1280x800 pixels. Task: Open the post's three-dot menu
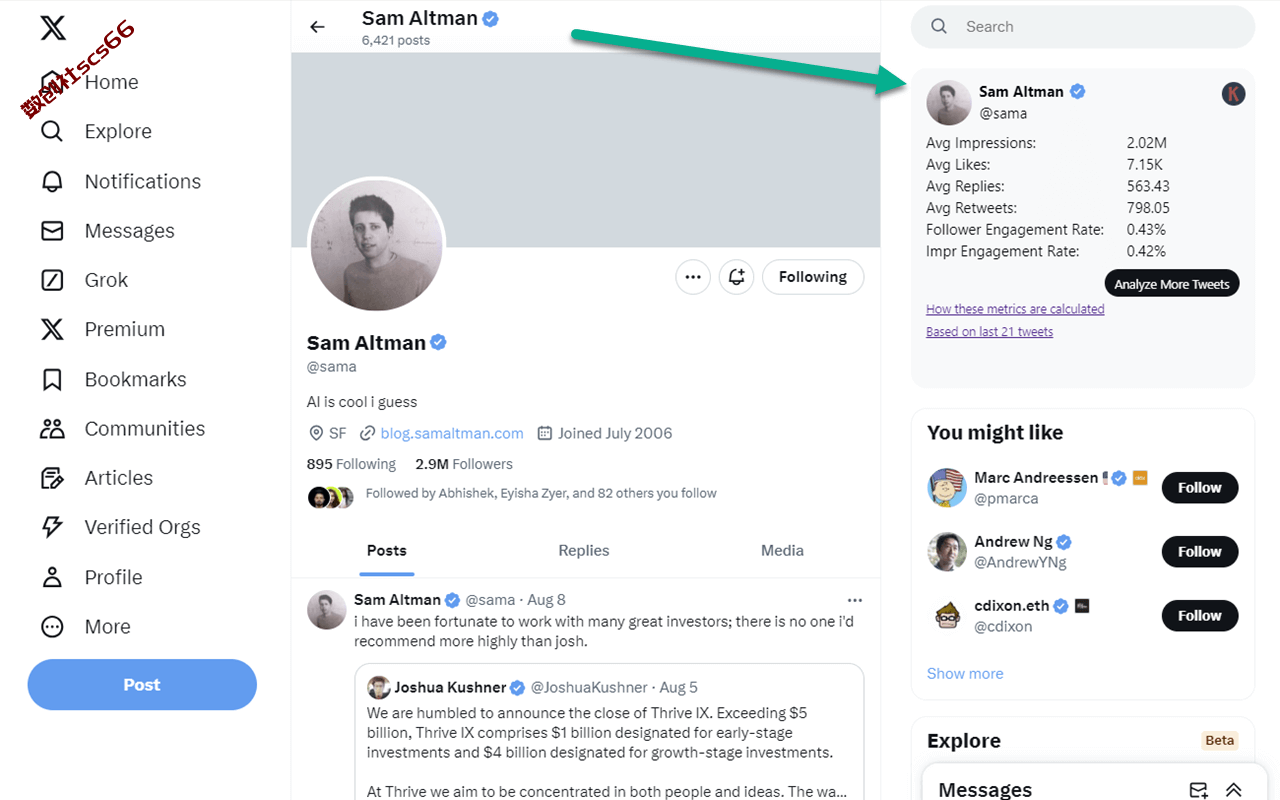[854, 600]
